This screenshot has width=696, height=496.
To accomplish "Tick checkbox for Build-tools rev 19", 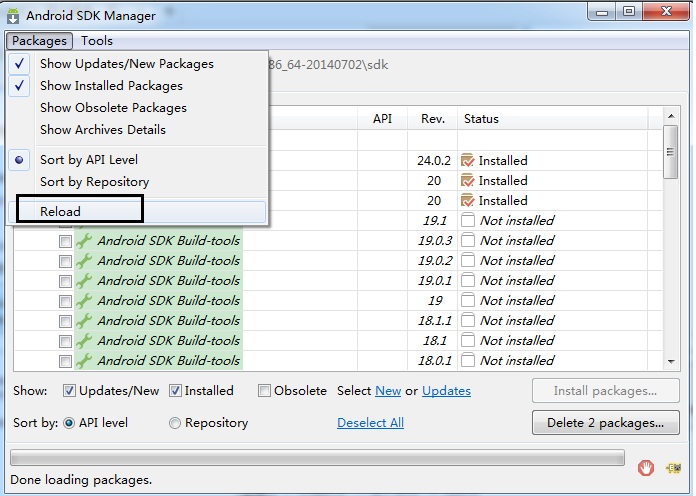I will pyautogui.click(x=65, y=301).
